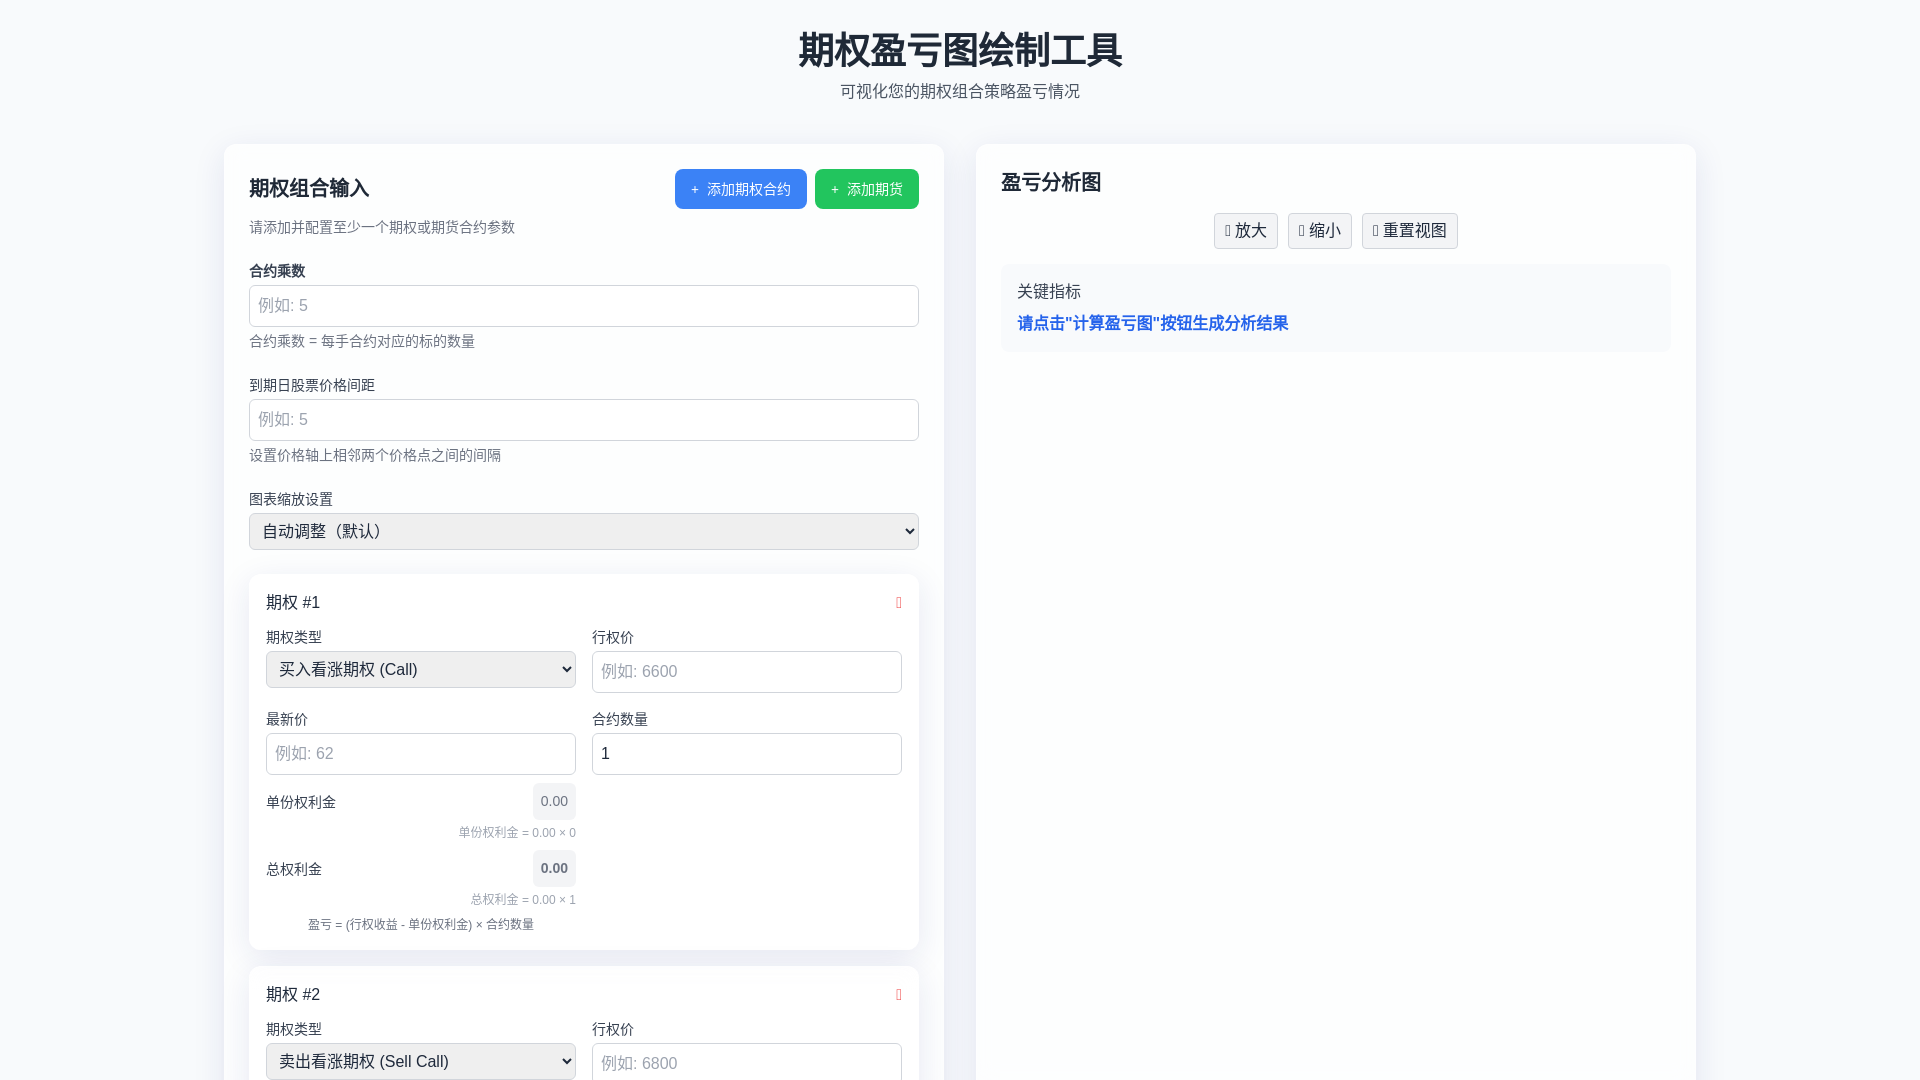Delete option #1 via red trash icon
This screenshot has width=1920, height=1080.
pos(898,603)
